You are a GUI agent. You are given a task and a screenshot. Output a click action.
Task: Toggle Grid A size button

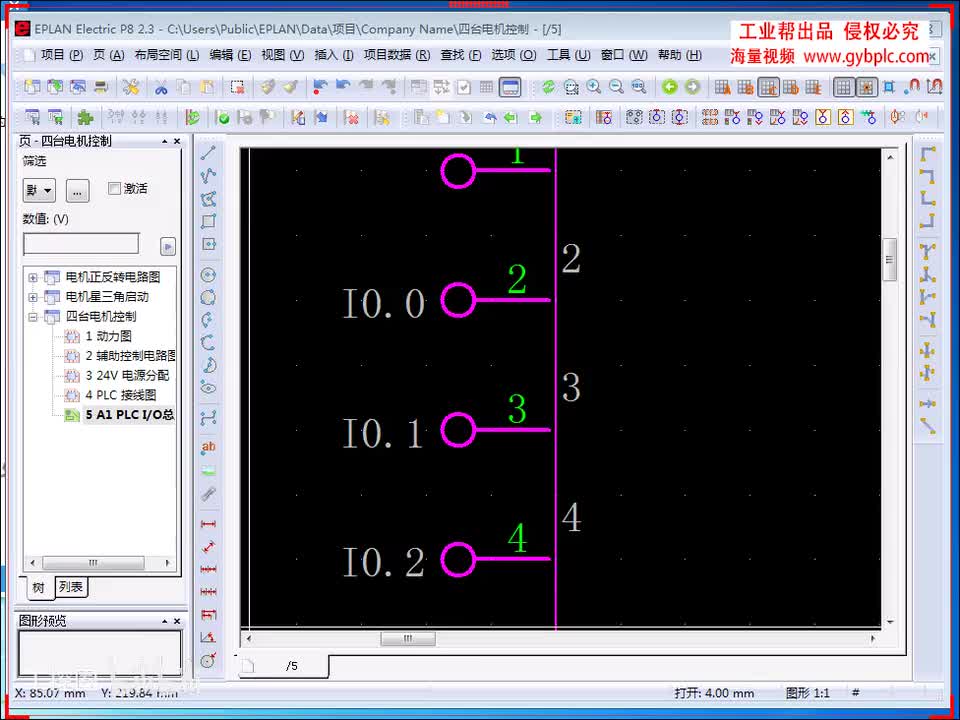723,88
